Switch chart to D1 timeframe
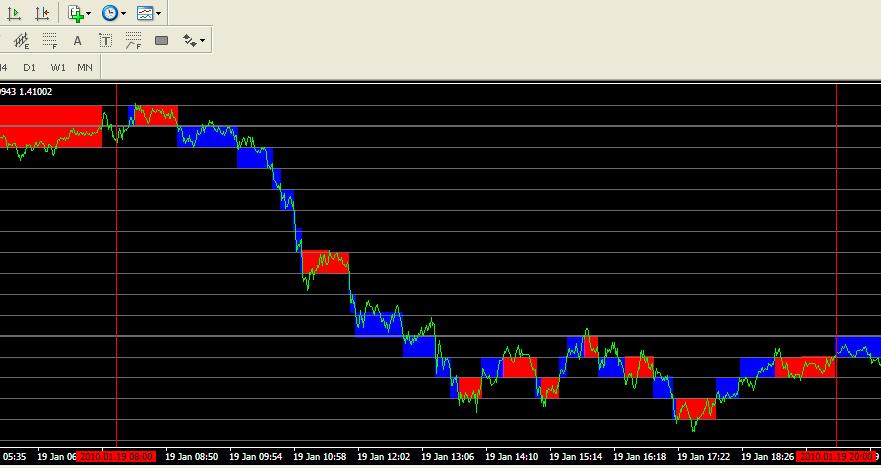The width and height of the screenshot is (881, 468). [29, 67]
